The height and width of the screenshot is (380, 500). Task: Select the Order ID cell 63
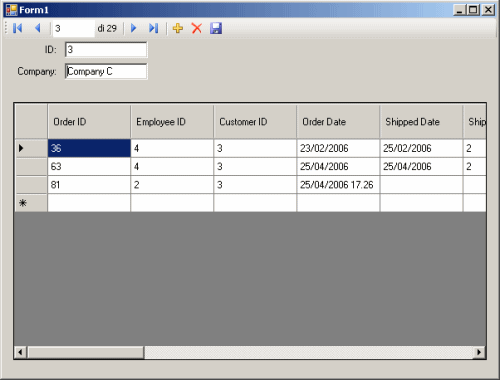89,166
